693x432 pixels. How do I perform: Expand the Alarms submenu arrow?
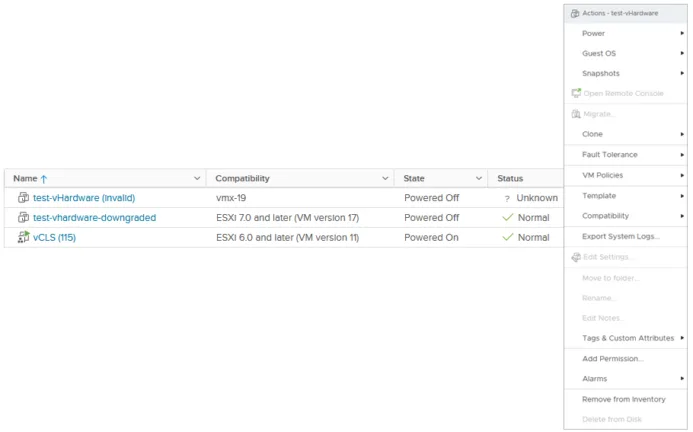pos(682,378)
